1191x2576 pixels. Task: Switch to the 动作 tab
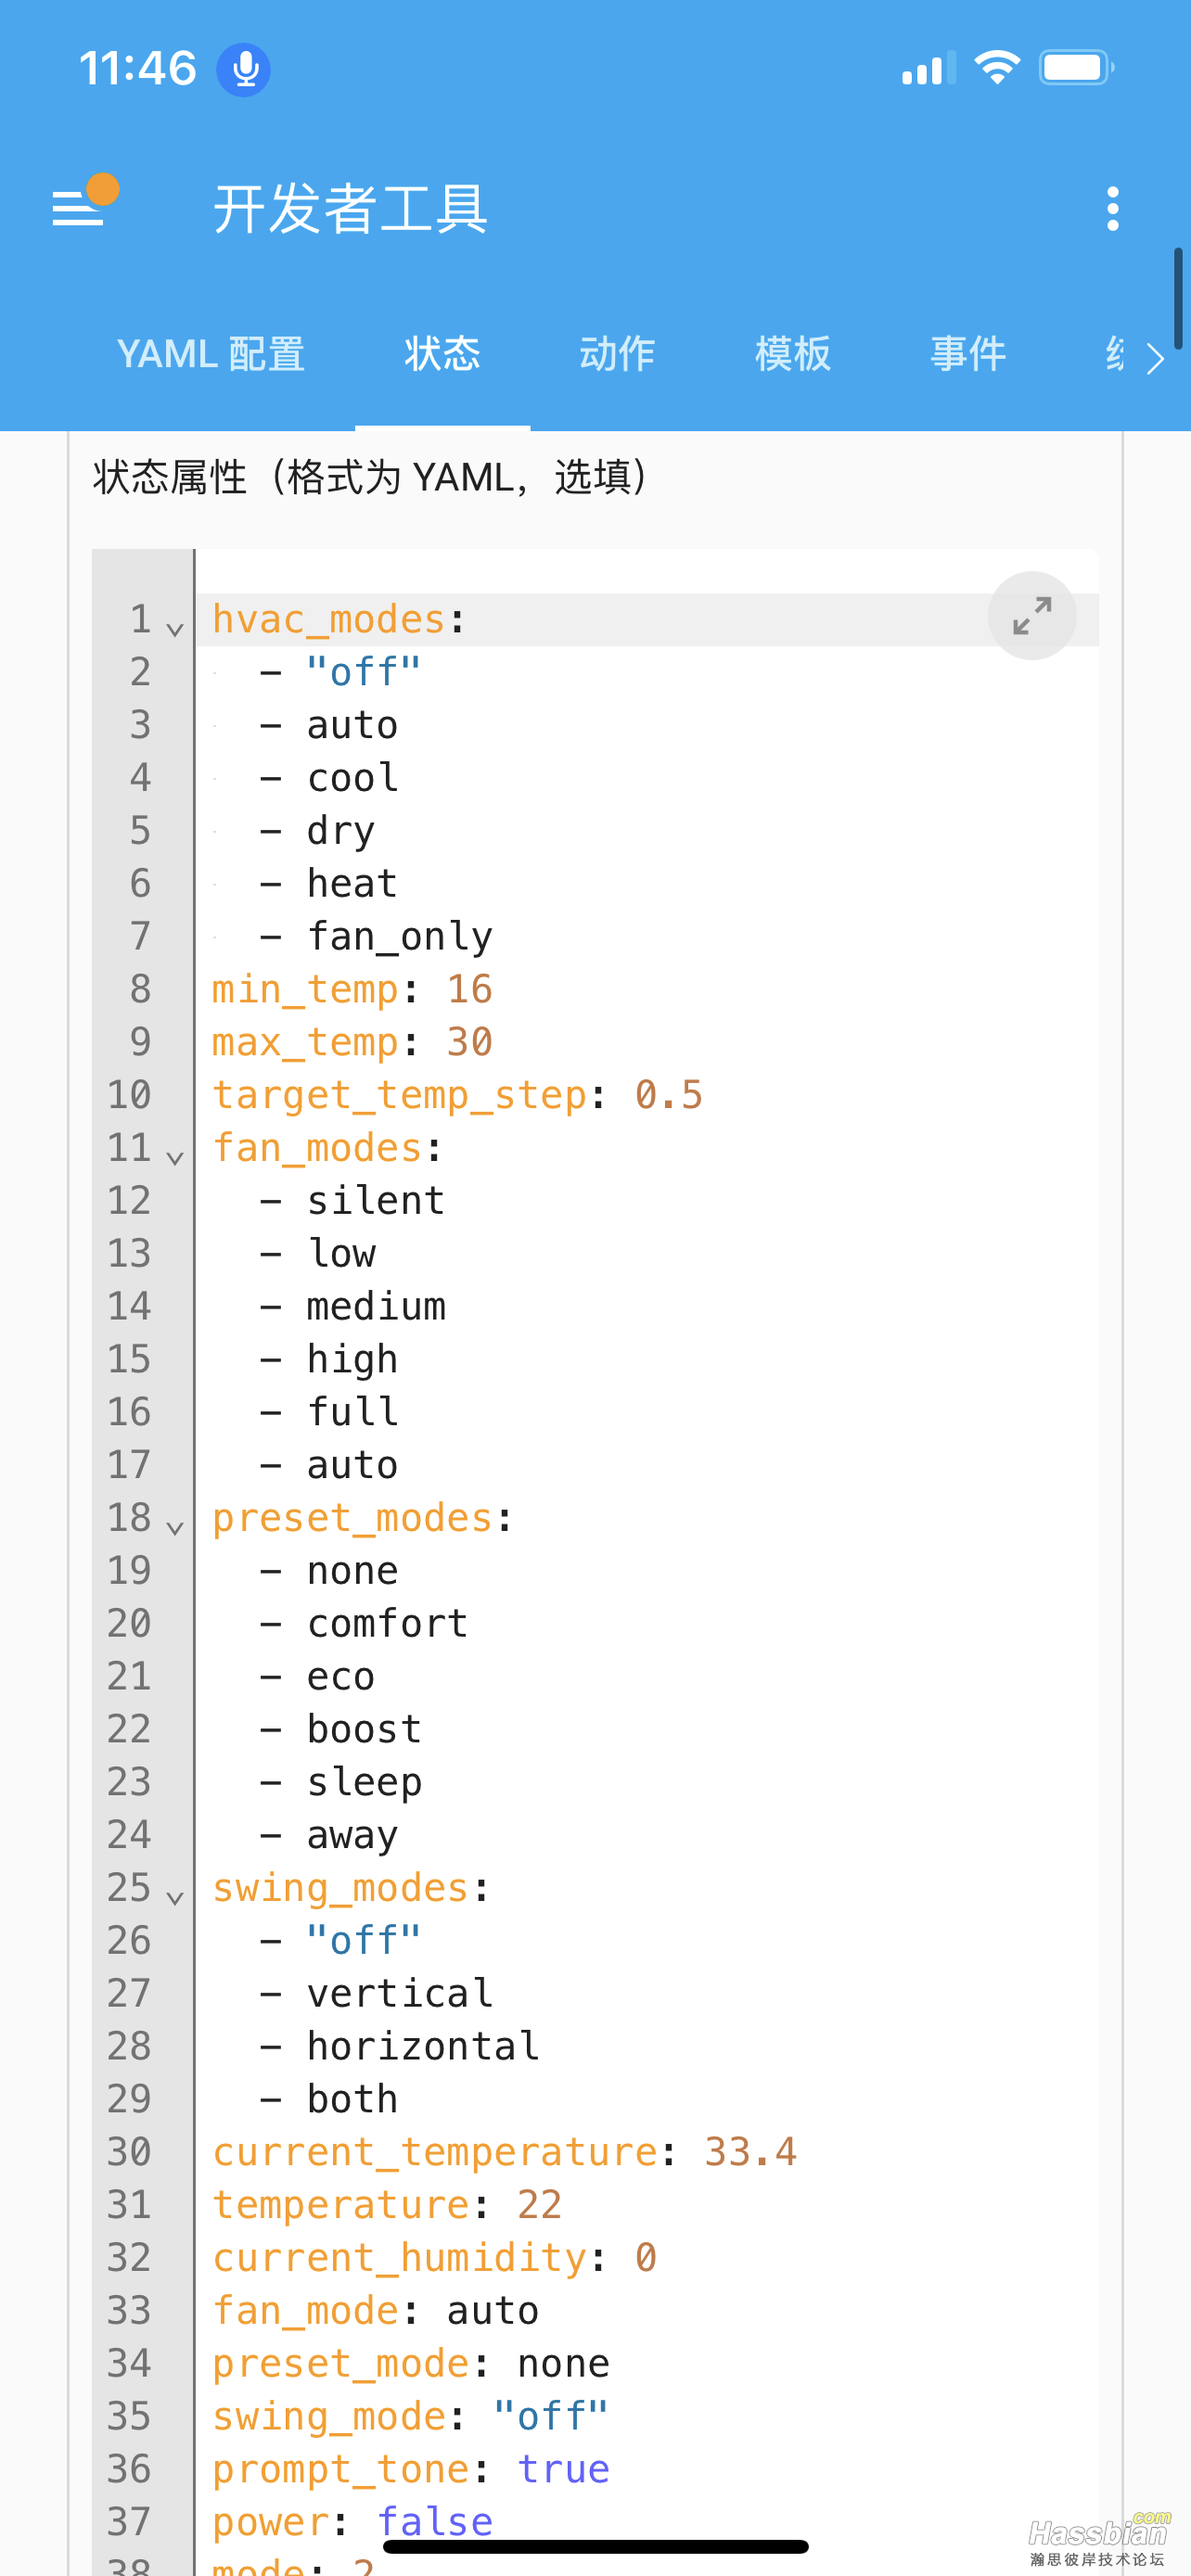[x=618, y=354]
